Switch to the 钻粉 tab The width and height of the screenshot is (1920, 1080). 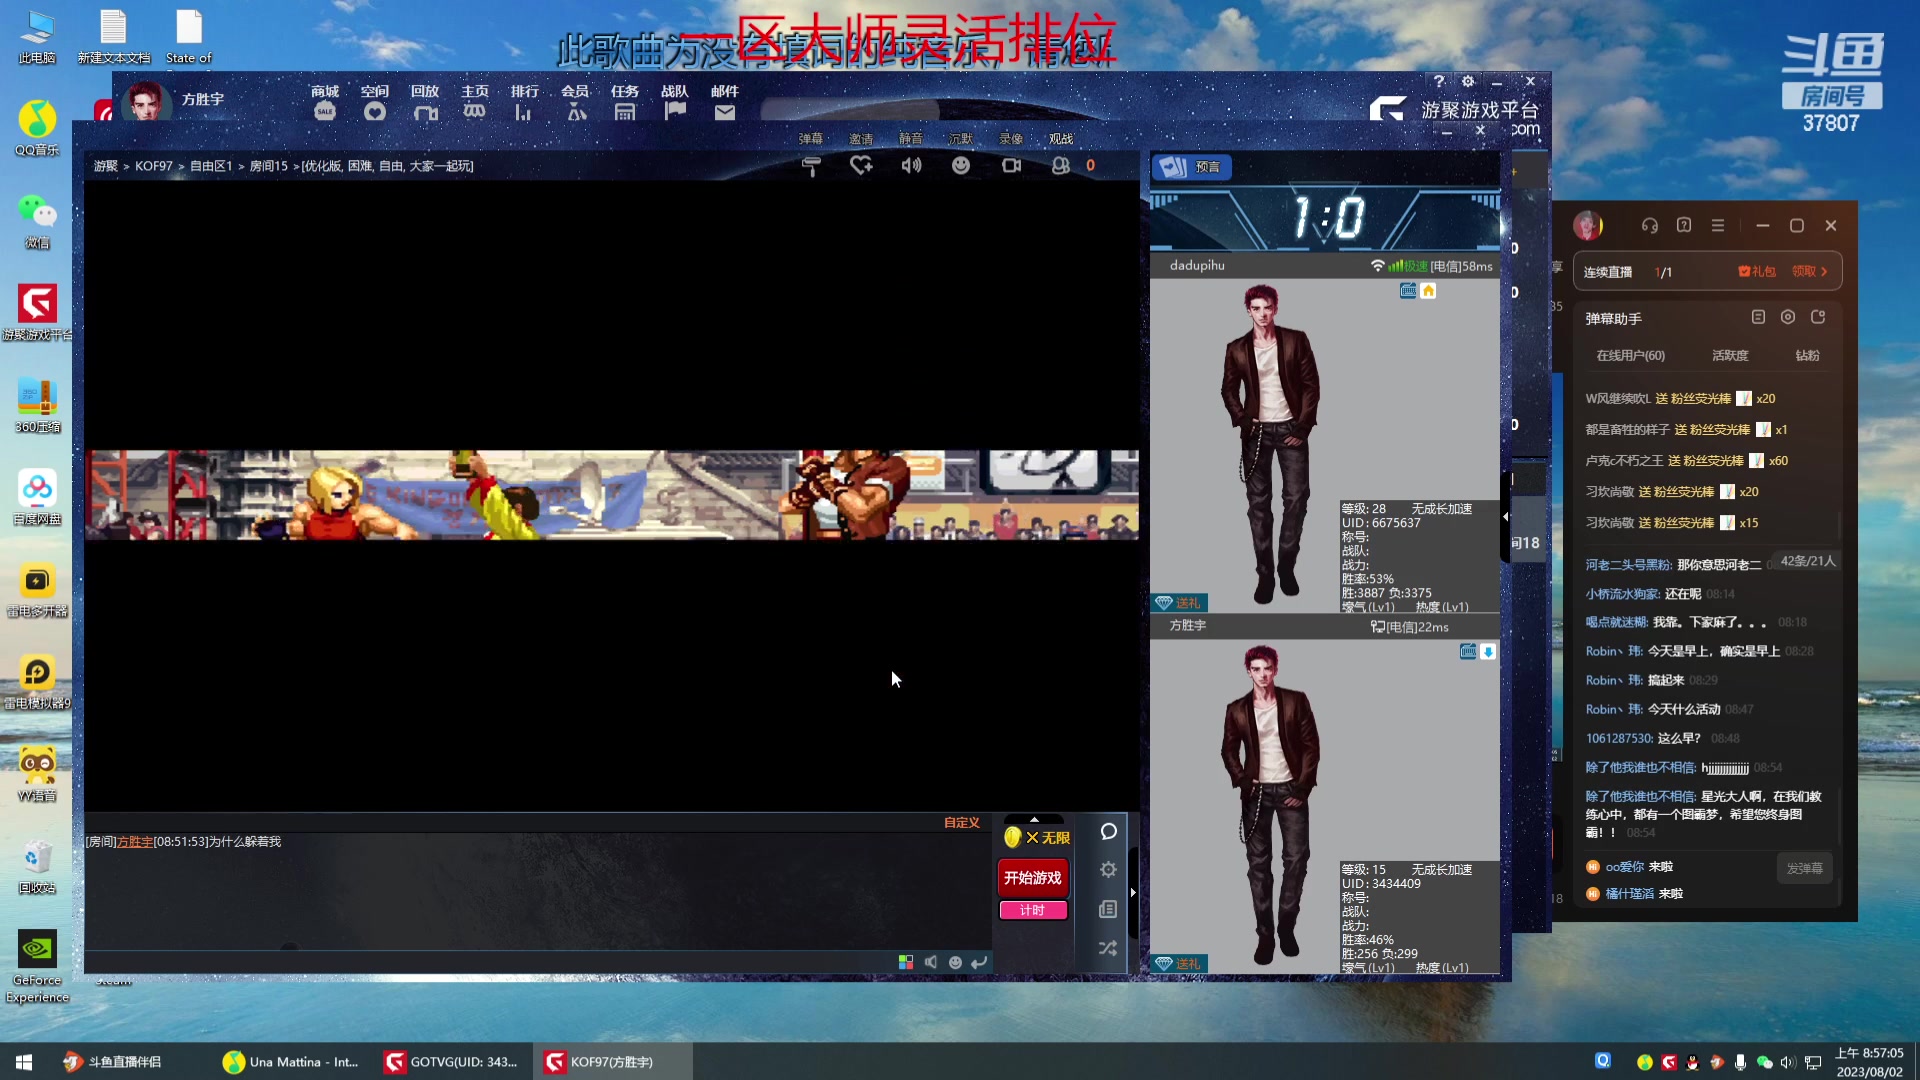tap(1807, 356)
